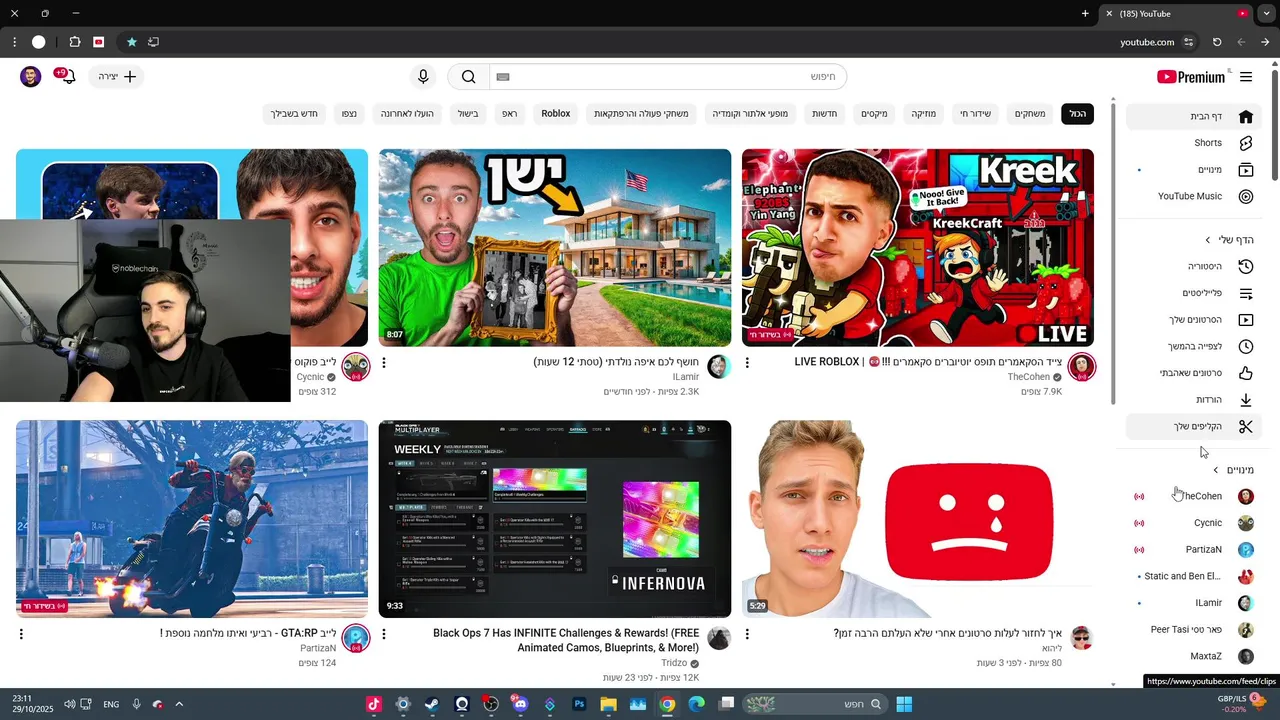
Task: Start voice search with microphone icon
Action: [x=423, y=77]
